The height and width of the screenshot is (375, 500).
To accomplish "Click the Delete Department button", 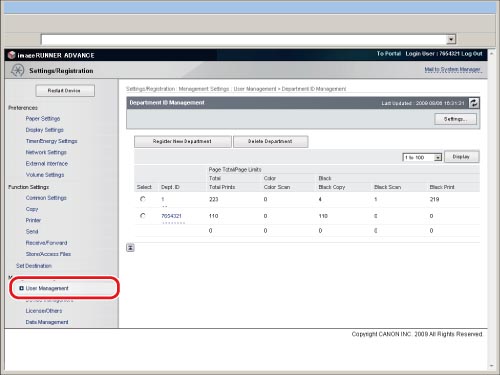I will click(x=270, y=141).
